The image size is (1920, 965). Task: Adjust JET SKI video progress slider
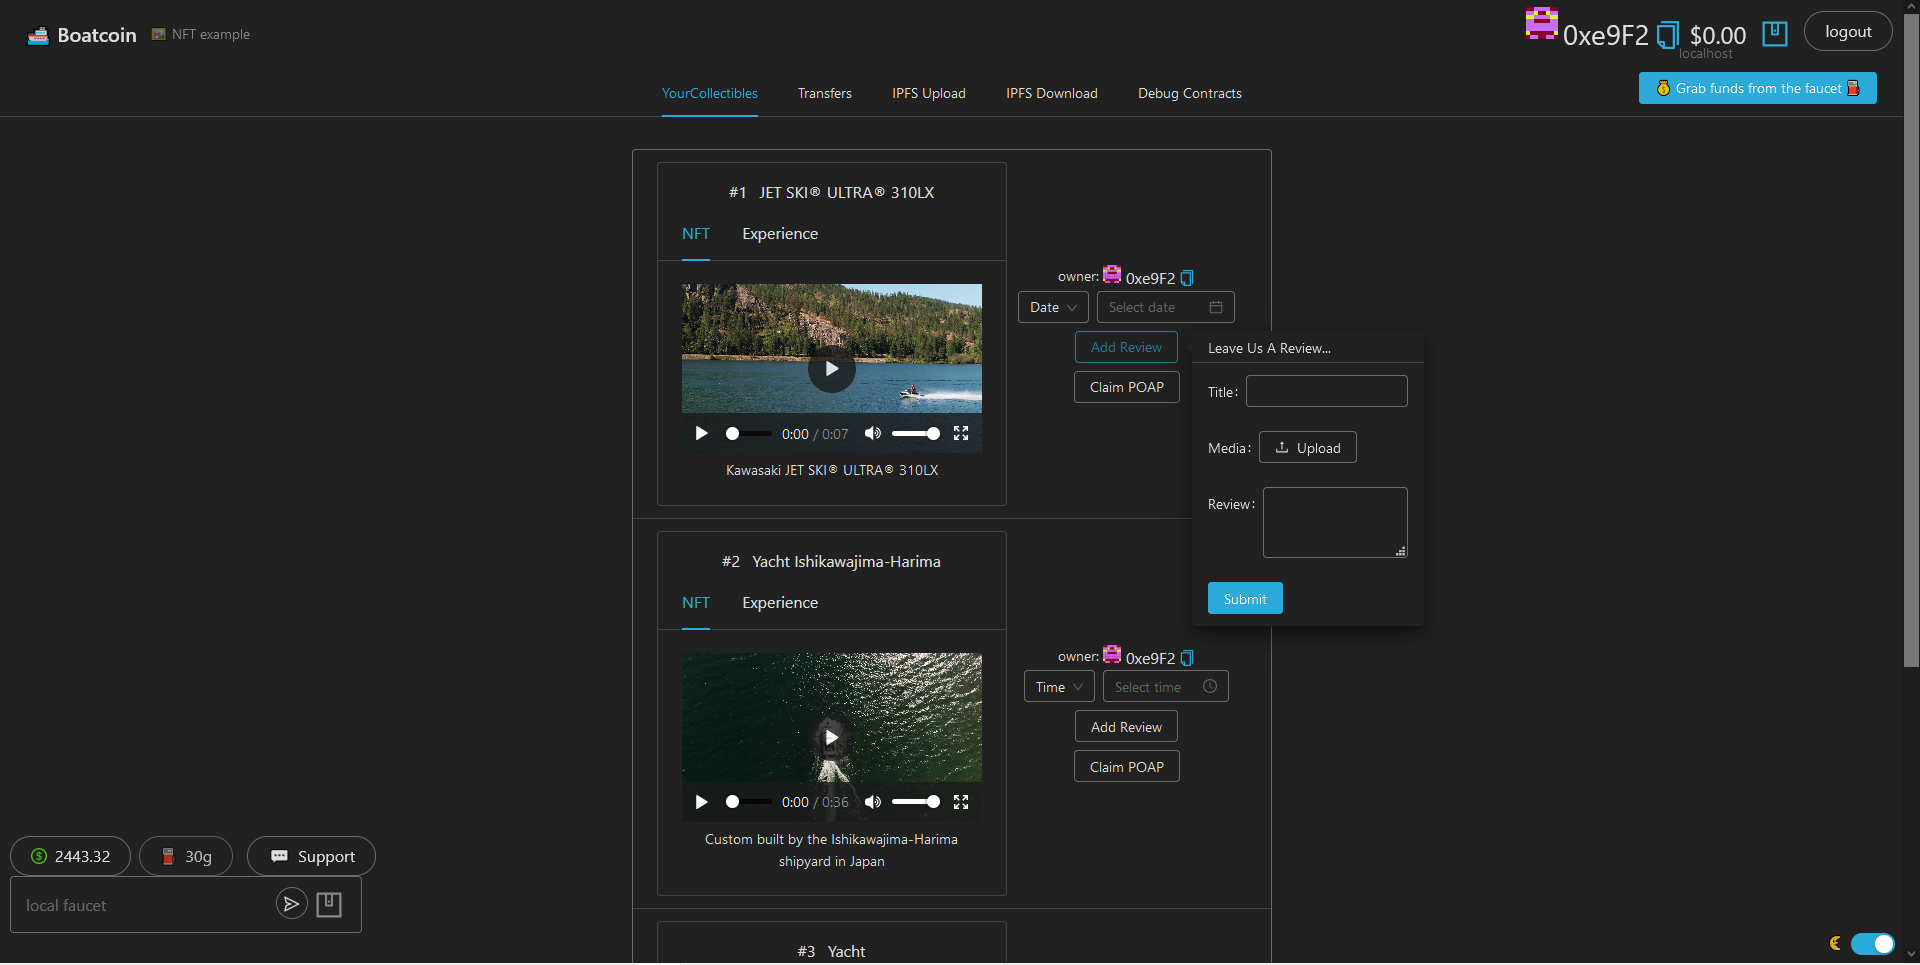(x=748, y=434)
